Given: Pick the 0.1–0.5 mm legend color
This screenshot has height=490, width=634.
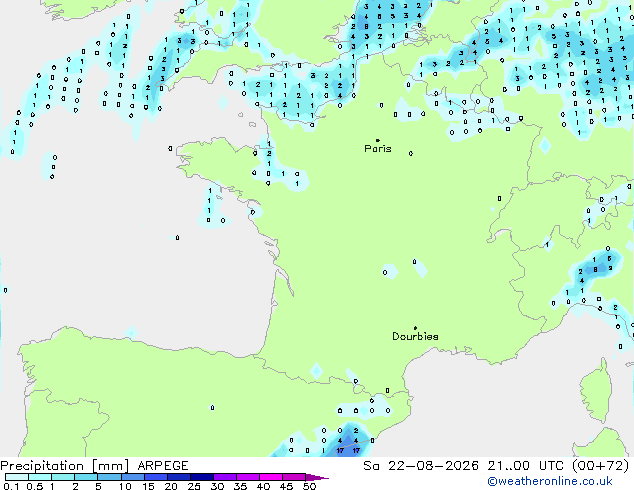Looking at the screenshot, I should click(17, 477).
